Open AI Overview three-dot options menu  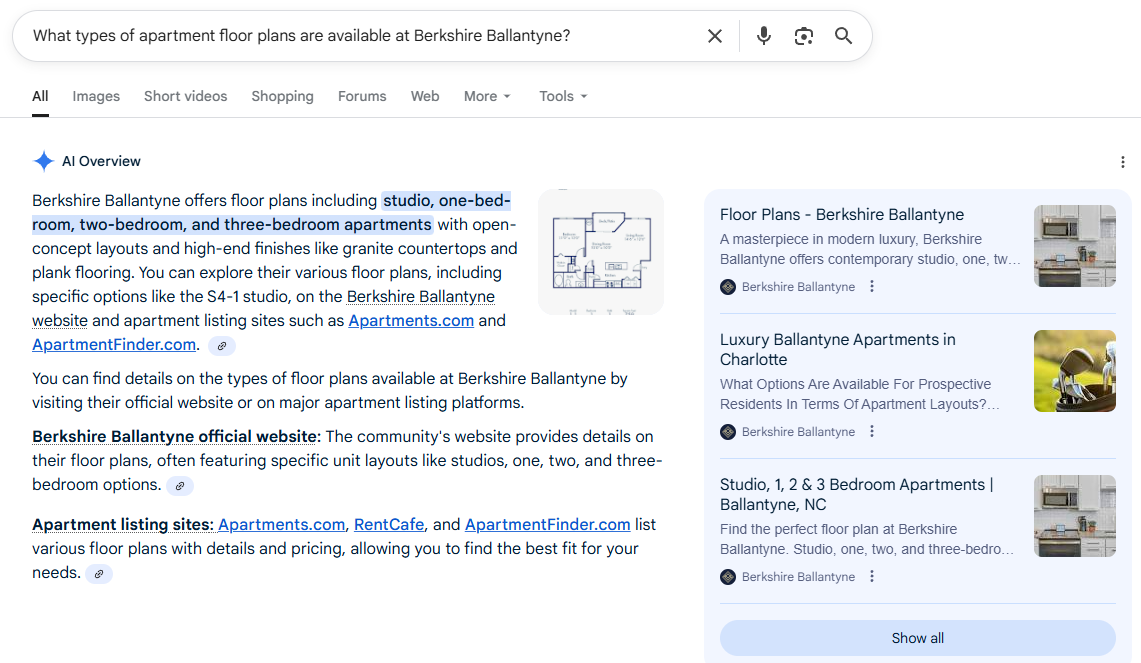coord(1122,162)
